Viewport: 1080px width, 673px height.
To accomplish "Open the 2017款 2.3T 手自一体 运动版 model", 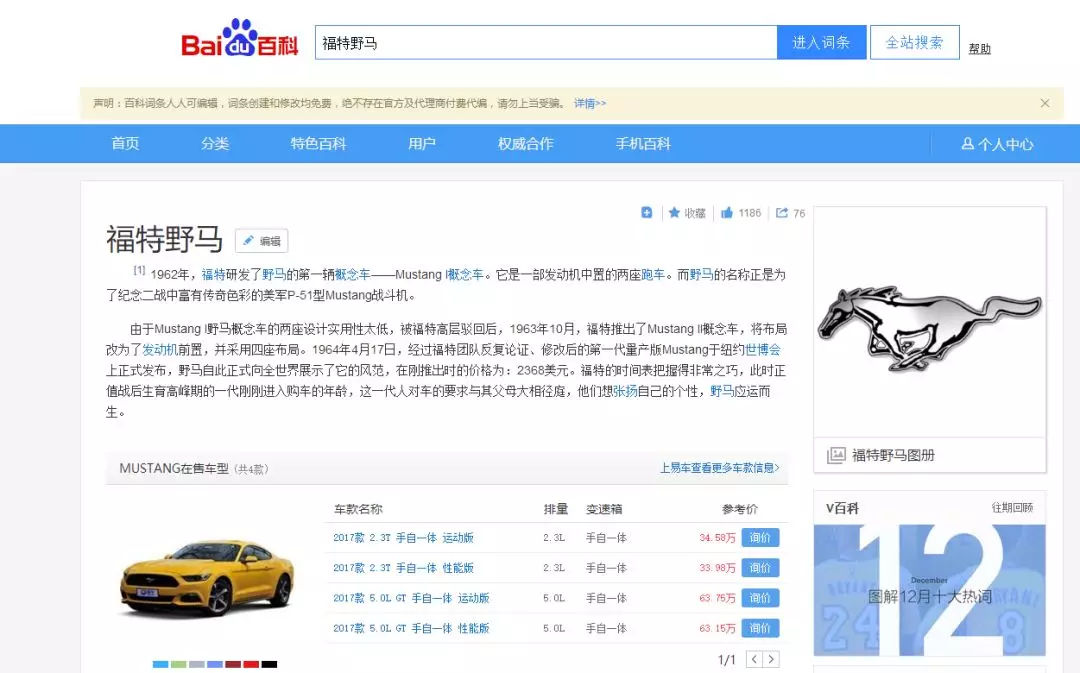I will [x=404, y=538].
